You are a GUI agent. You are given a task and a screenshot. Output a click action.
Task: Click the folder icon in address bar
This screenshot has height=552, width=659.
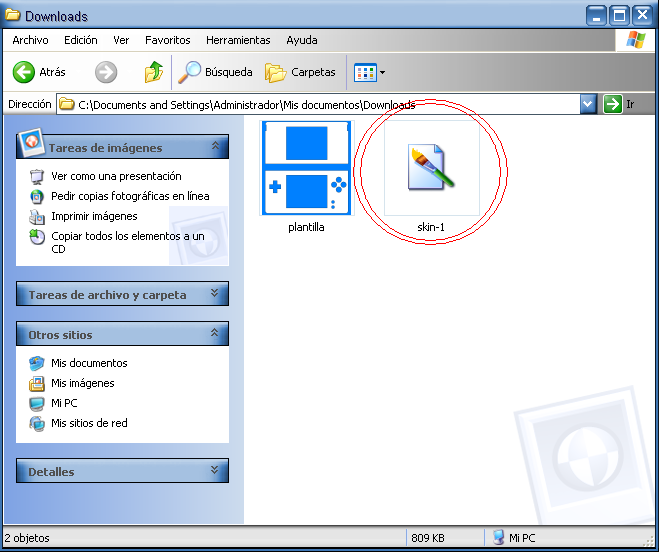[x=66, y=104]
